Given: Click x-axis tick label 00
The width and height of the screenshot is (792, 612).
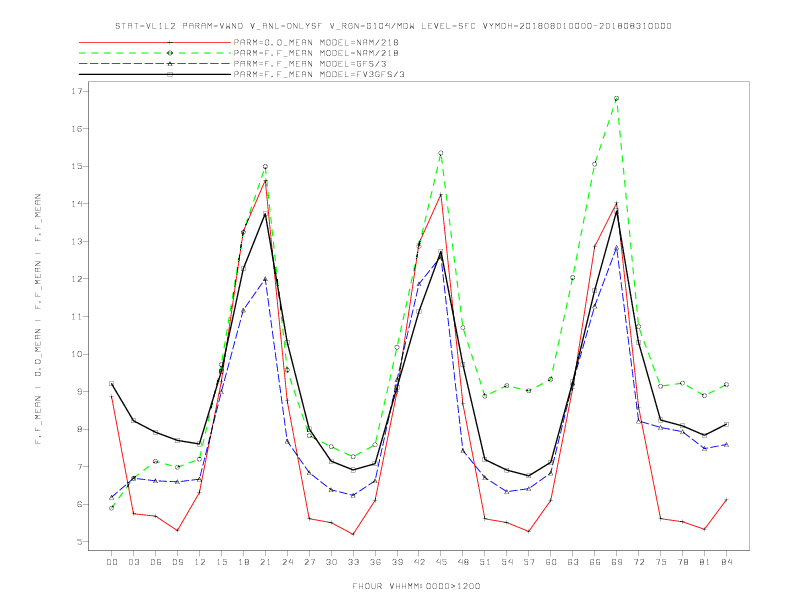Looking at the screenshot, I should click(112, 562).
